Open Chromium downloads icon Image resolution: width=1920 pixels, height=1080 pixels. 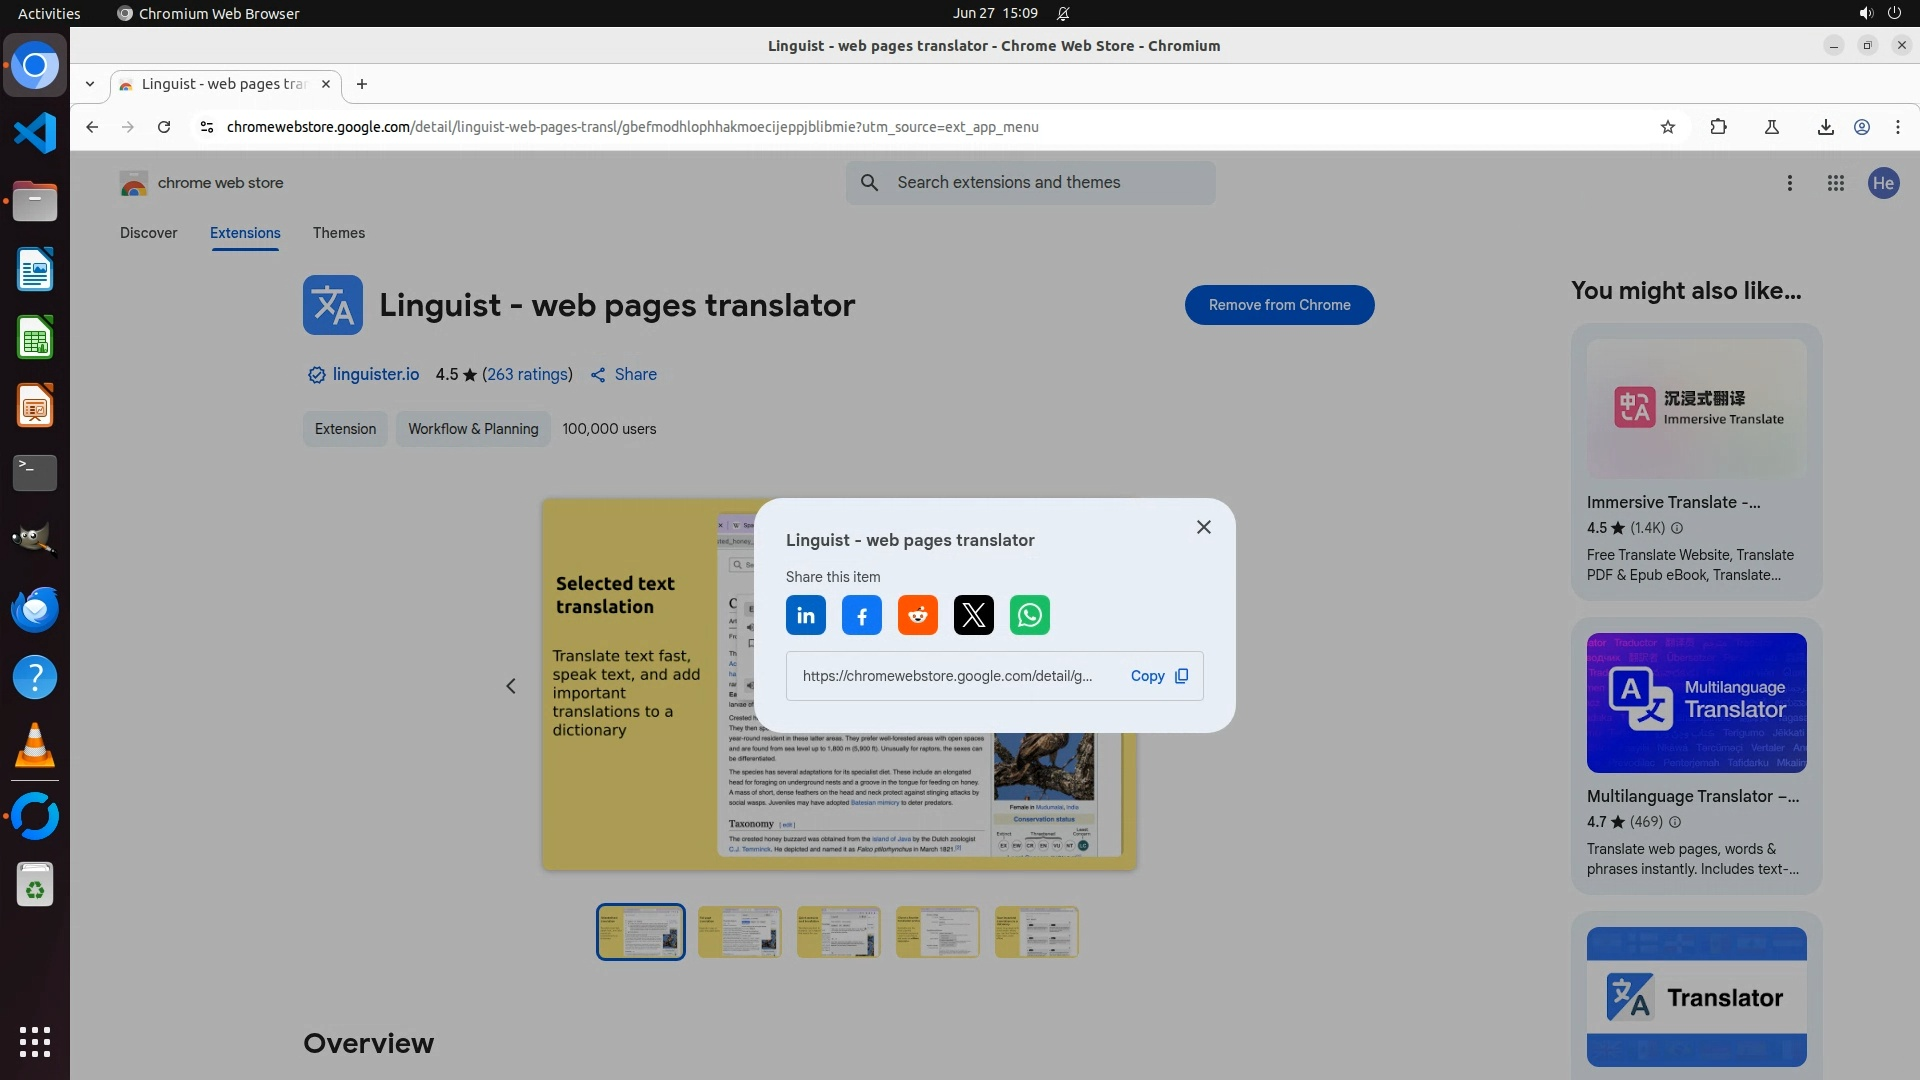1825,127
